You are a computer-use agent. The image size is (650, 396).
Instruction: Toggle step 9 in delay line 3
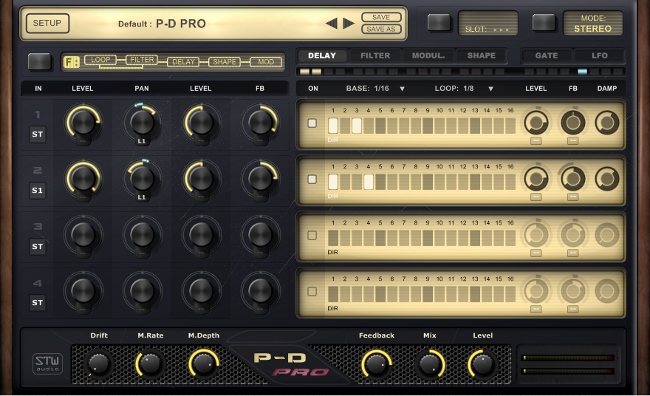pos(428,238)
